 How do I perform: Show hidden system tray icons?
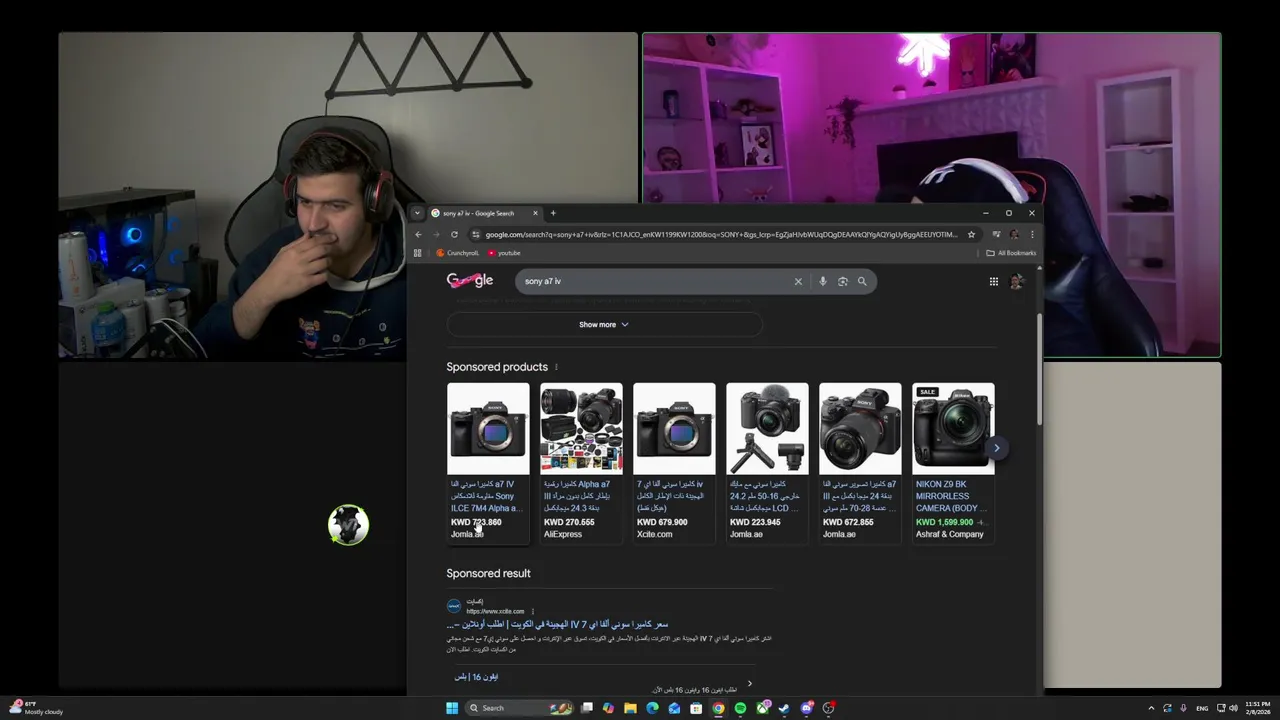pos(1151,708)
